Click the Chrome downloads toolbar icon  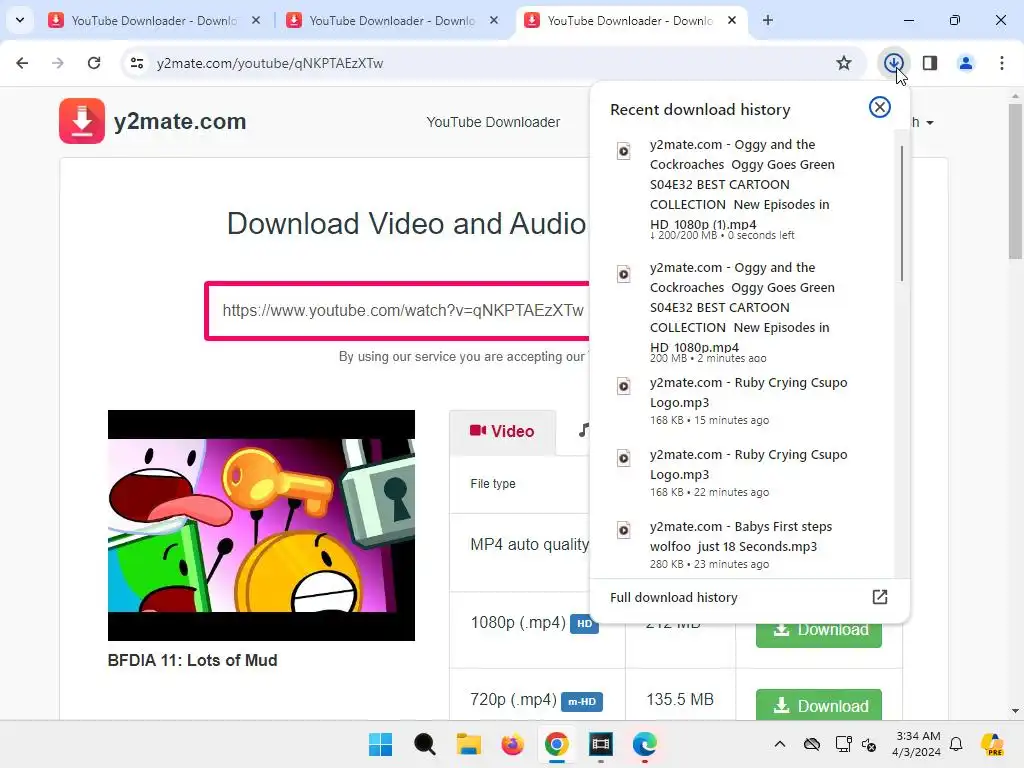[893, 63]
